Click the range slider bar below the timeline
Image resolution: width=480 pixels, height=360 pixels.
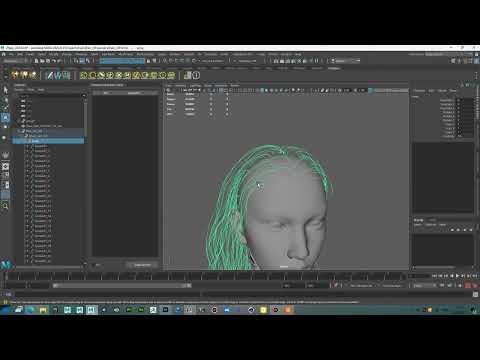[122, 286]
